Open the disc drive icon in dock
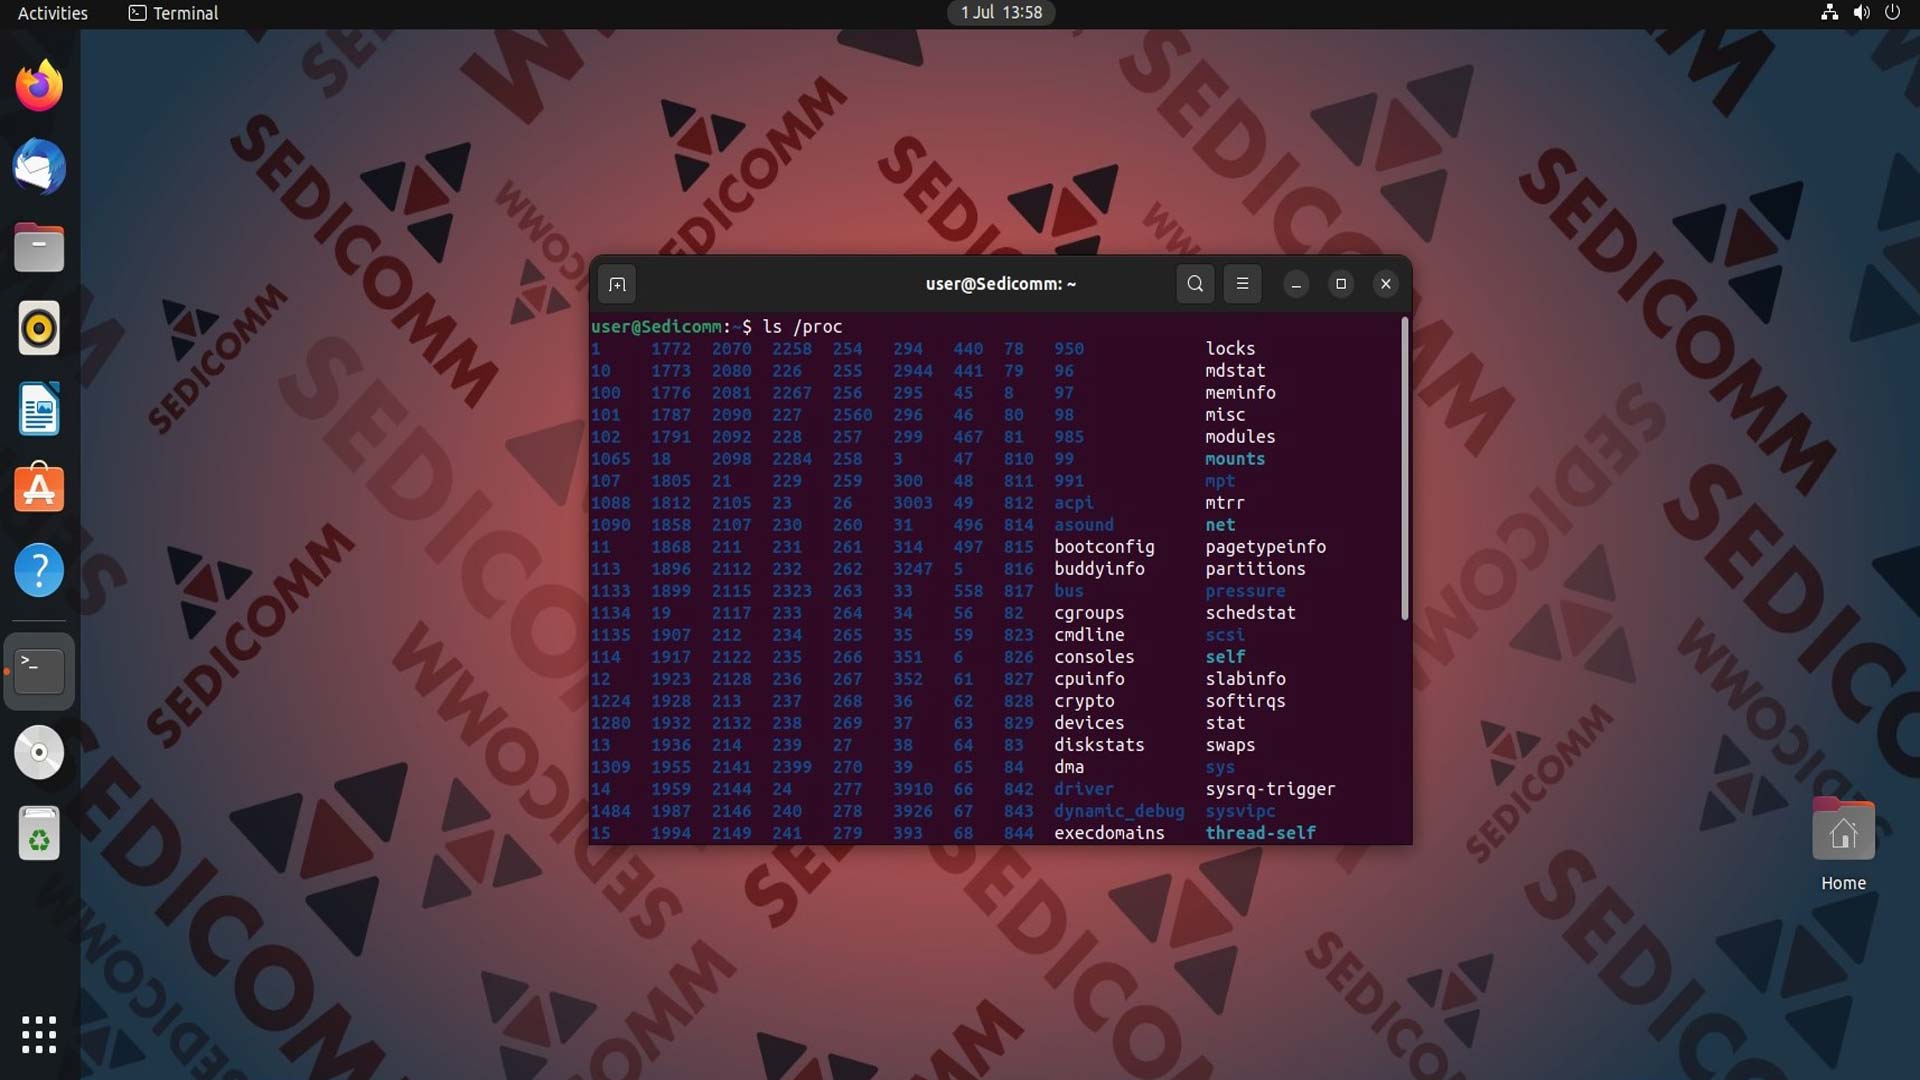This screenshot has height=1080, width=1920. pos(39,752)
